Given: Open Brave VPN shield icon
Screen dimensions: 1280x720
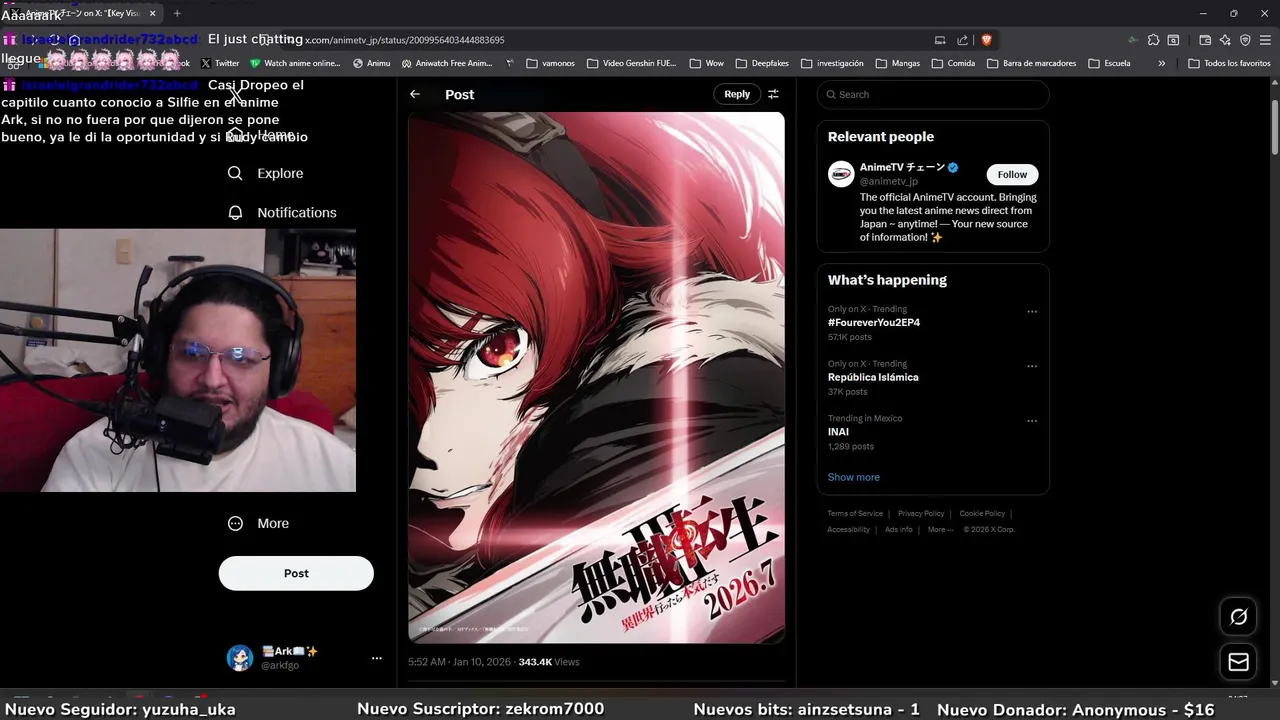Looking at the screenshot, I should click(x=1245, y=40).
